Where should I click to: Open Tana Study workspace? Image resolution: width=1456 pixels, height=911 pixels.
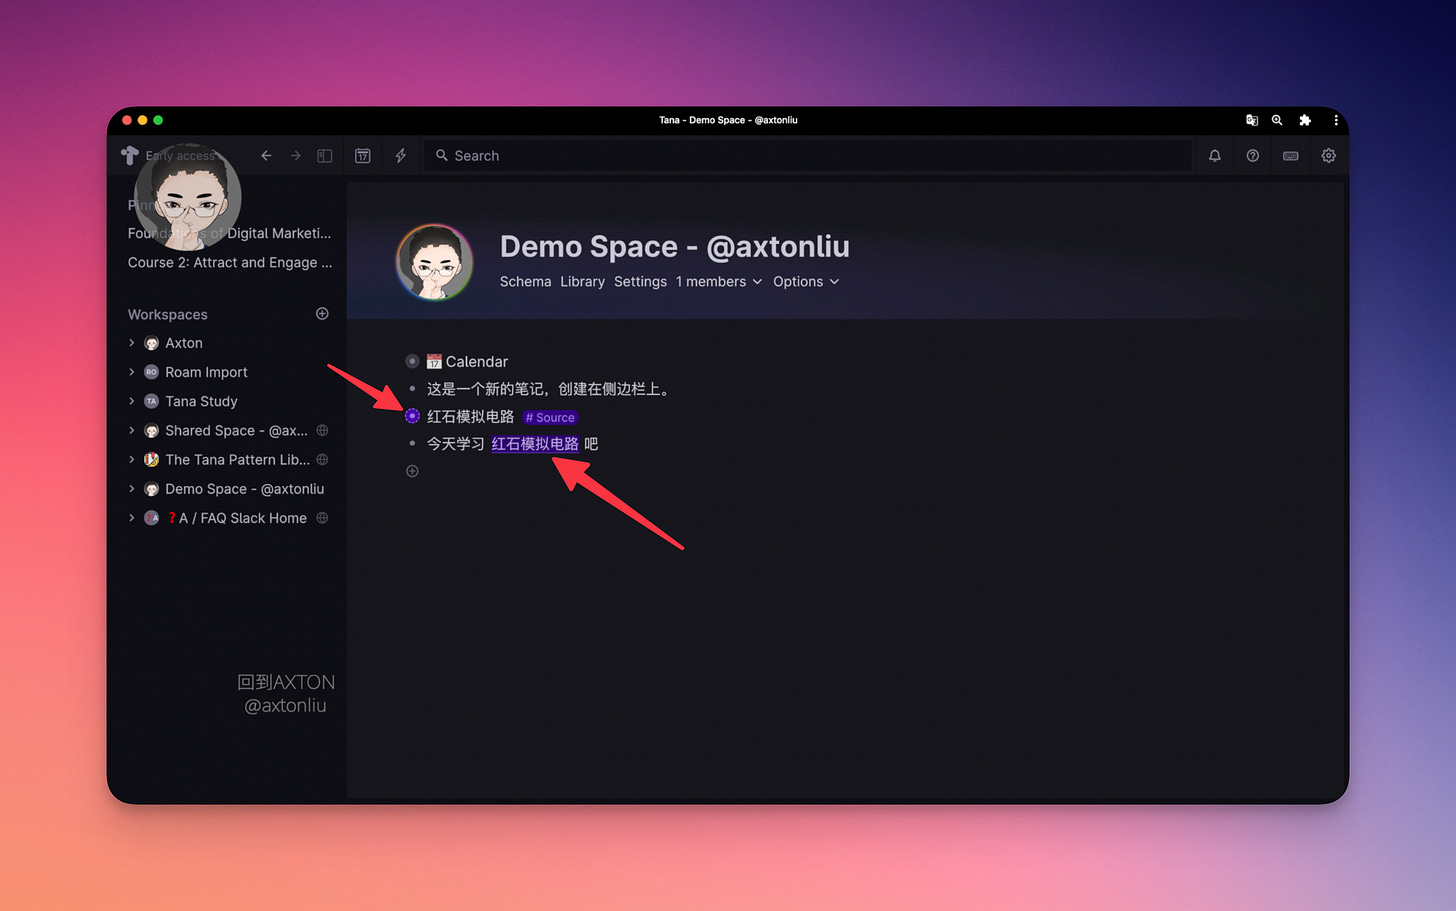tap(201, 401)
